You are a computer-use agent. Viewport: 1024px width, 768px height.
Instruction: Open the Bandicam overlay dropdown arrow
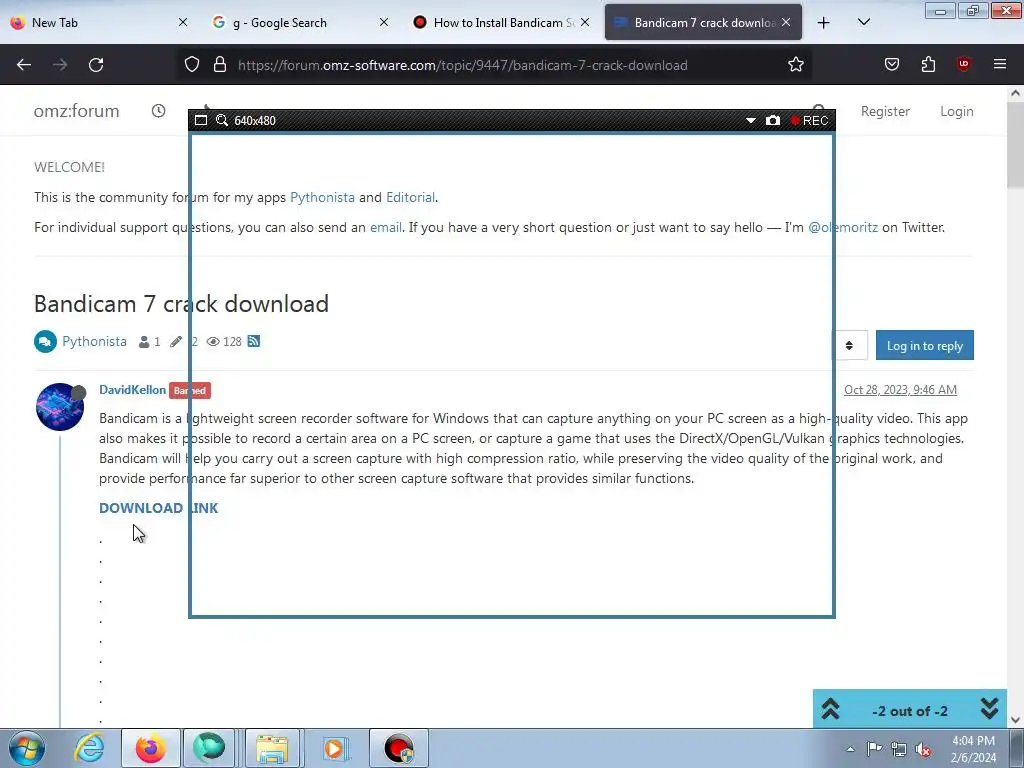point(750,120)
